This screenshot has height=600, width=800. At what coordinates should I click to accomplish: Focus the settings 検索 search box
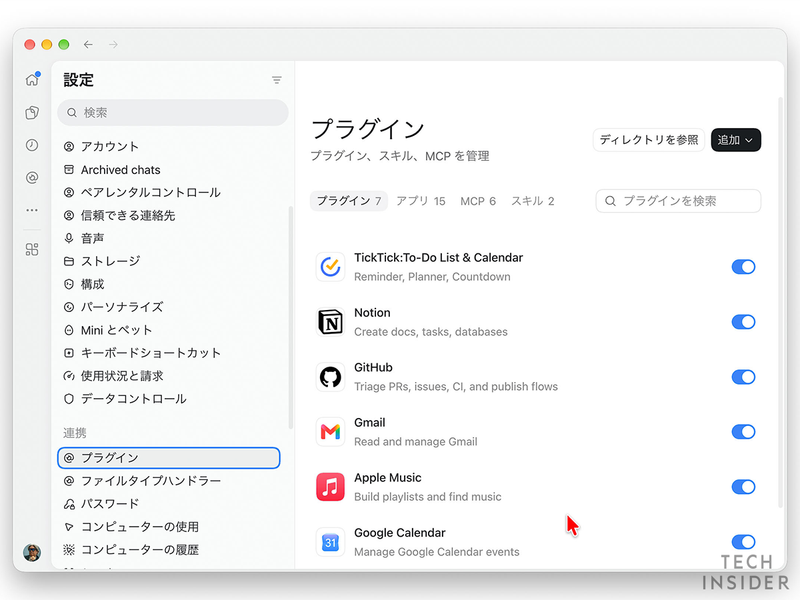coord(173,112)
